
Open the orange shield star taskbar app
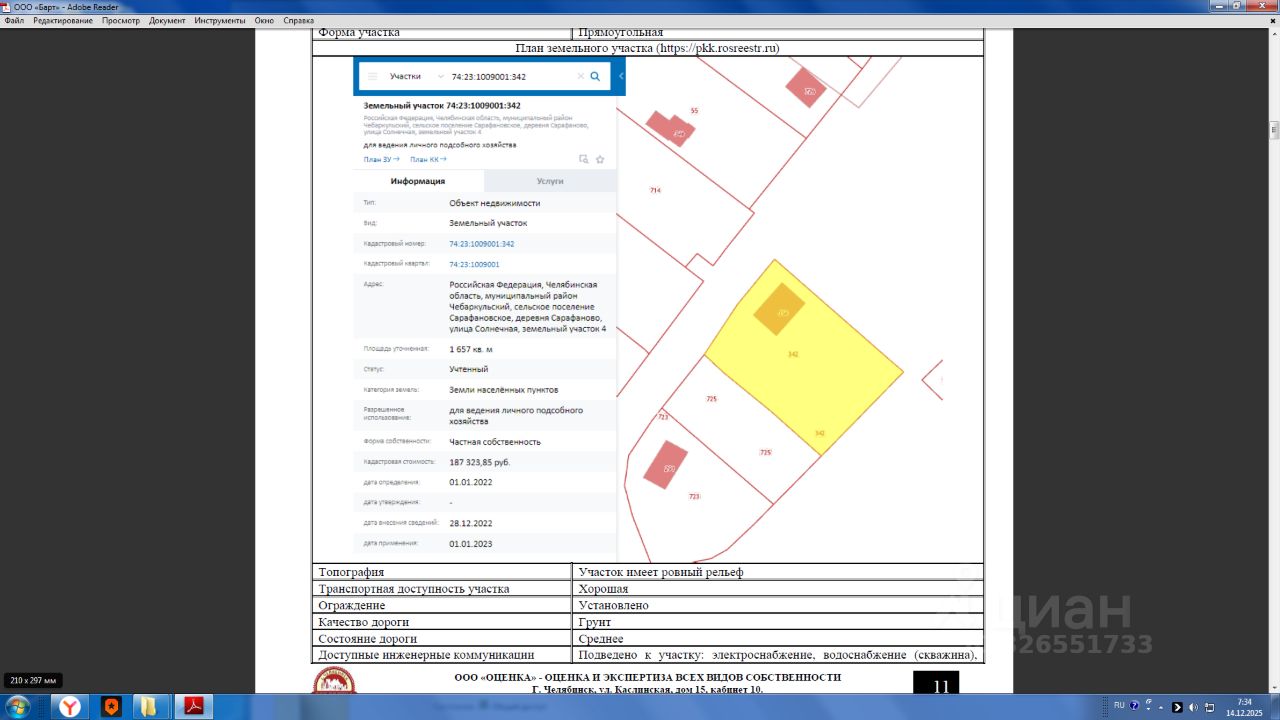point(112,707)
